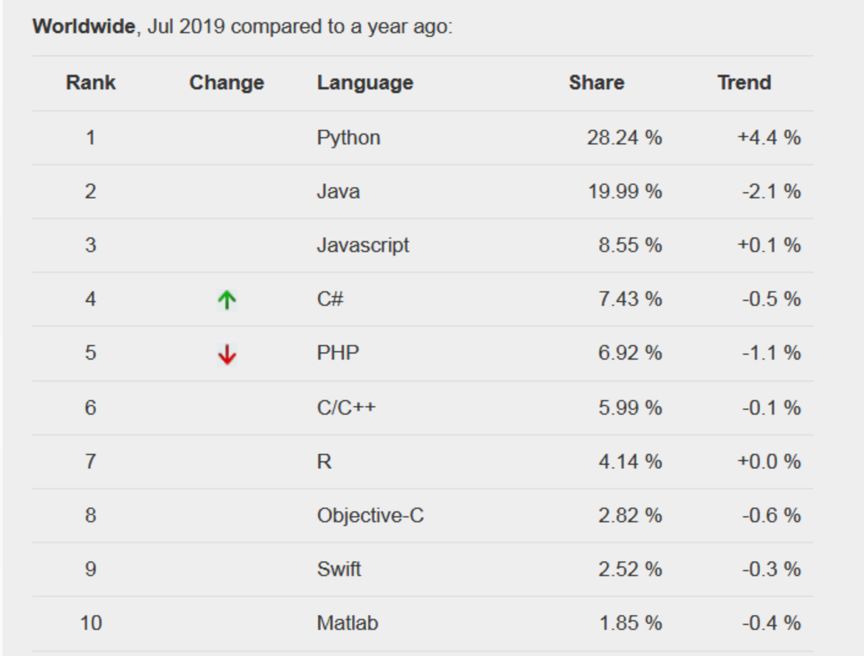This screenshot has height=656, width=864.
Task: Click the R language name
Action: tap(324, 462)
